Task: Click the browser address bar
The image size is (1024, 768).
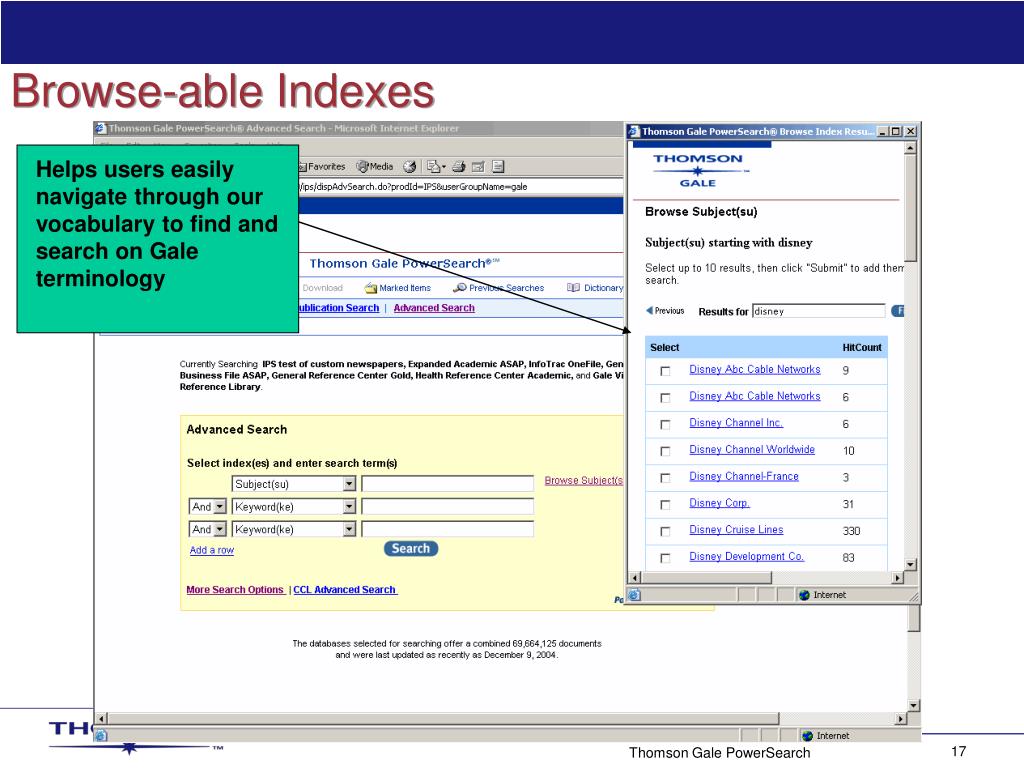Action: point(460,187)
